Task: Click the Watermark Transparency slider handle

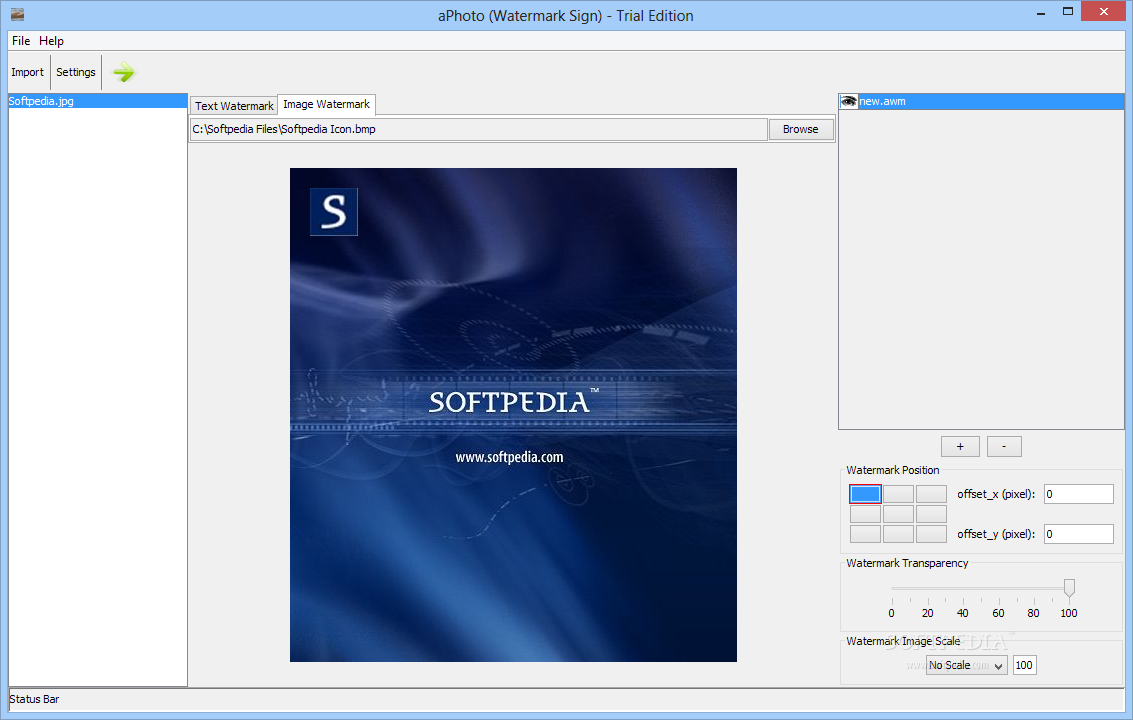Action: pyautogui.click(x=1069, y=588)
